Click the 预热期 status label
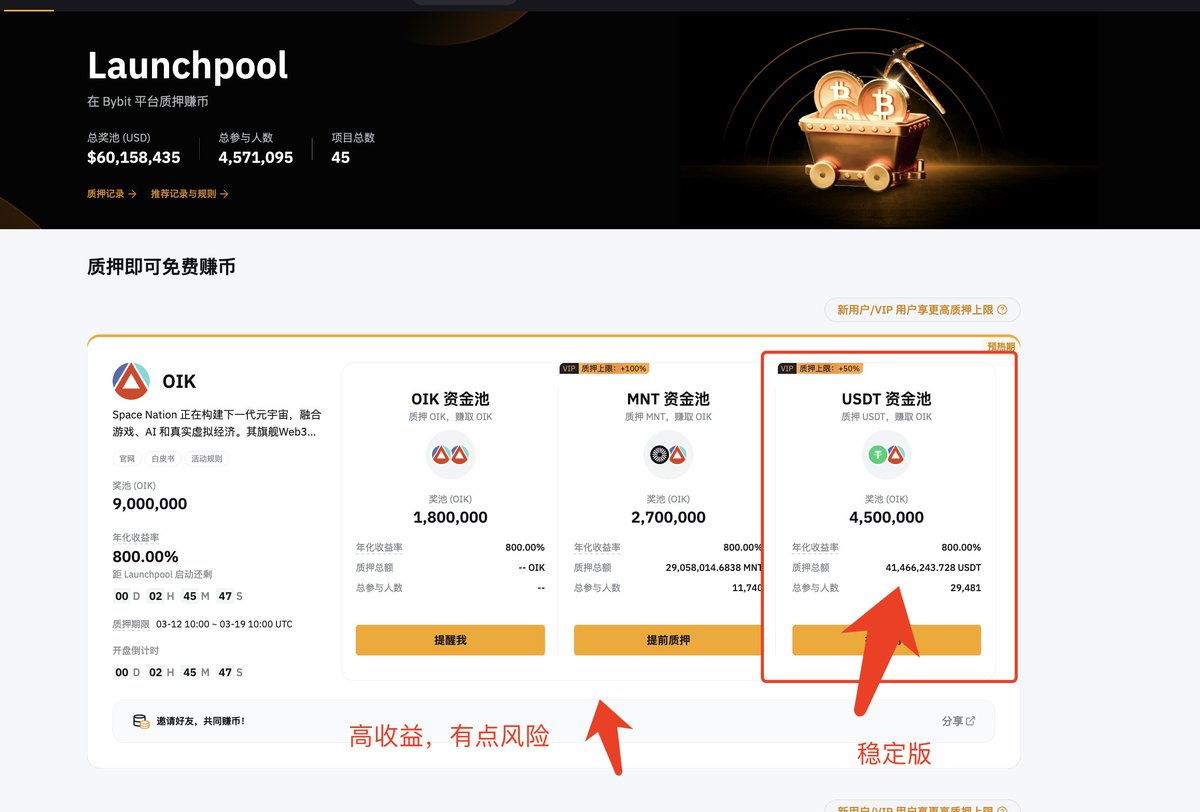 click(1002, 347)
